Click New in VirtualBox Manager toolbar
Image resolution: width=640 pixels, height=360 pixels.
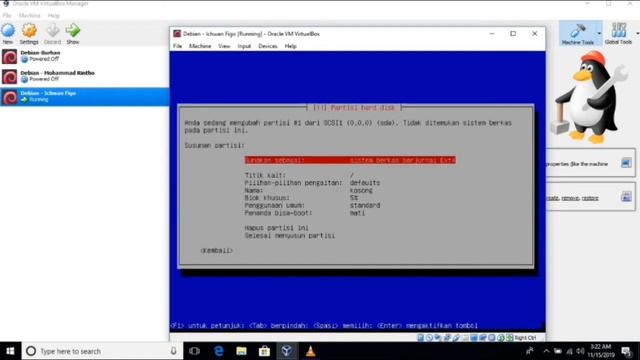click(x=8, y=33)
